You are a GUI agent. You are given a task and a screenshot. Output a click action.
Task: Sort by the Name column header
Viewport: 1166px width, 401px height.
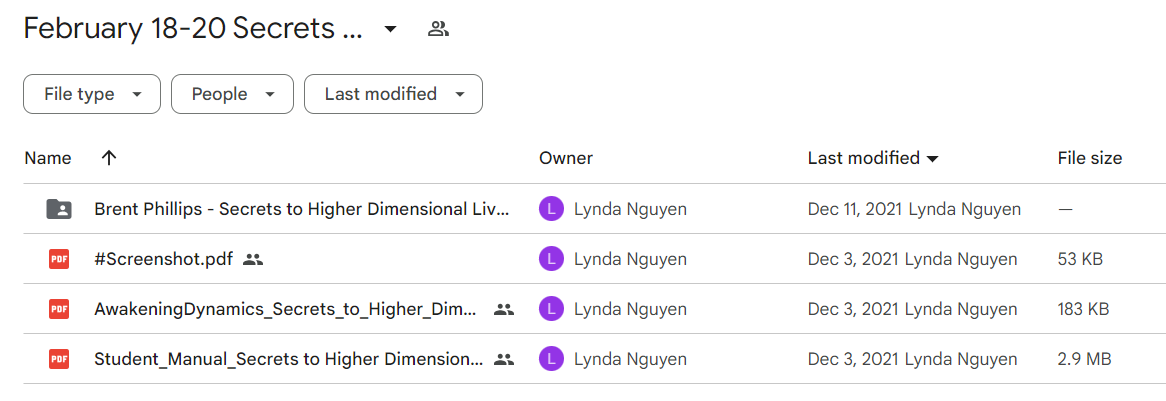(x=48, y=158)
